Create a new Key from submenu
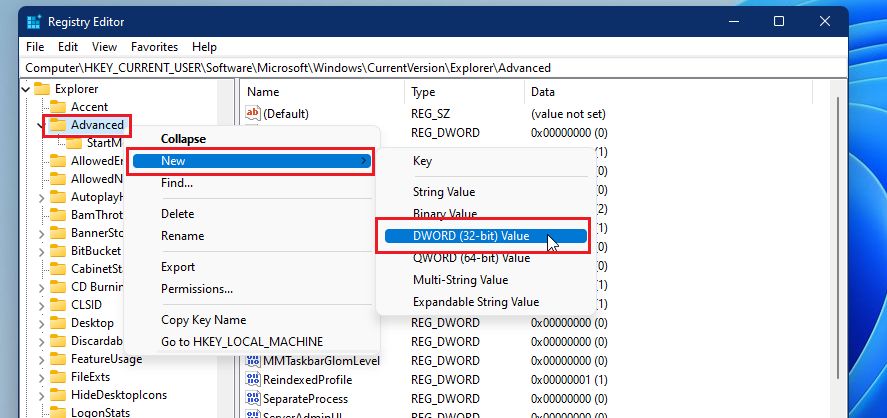887x418 pixels. 486,161
